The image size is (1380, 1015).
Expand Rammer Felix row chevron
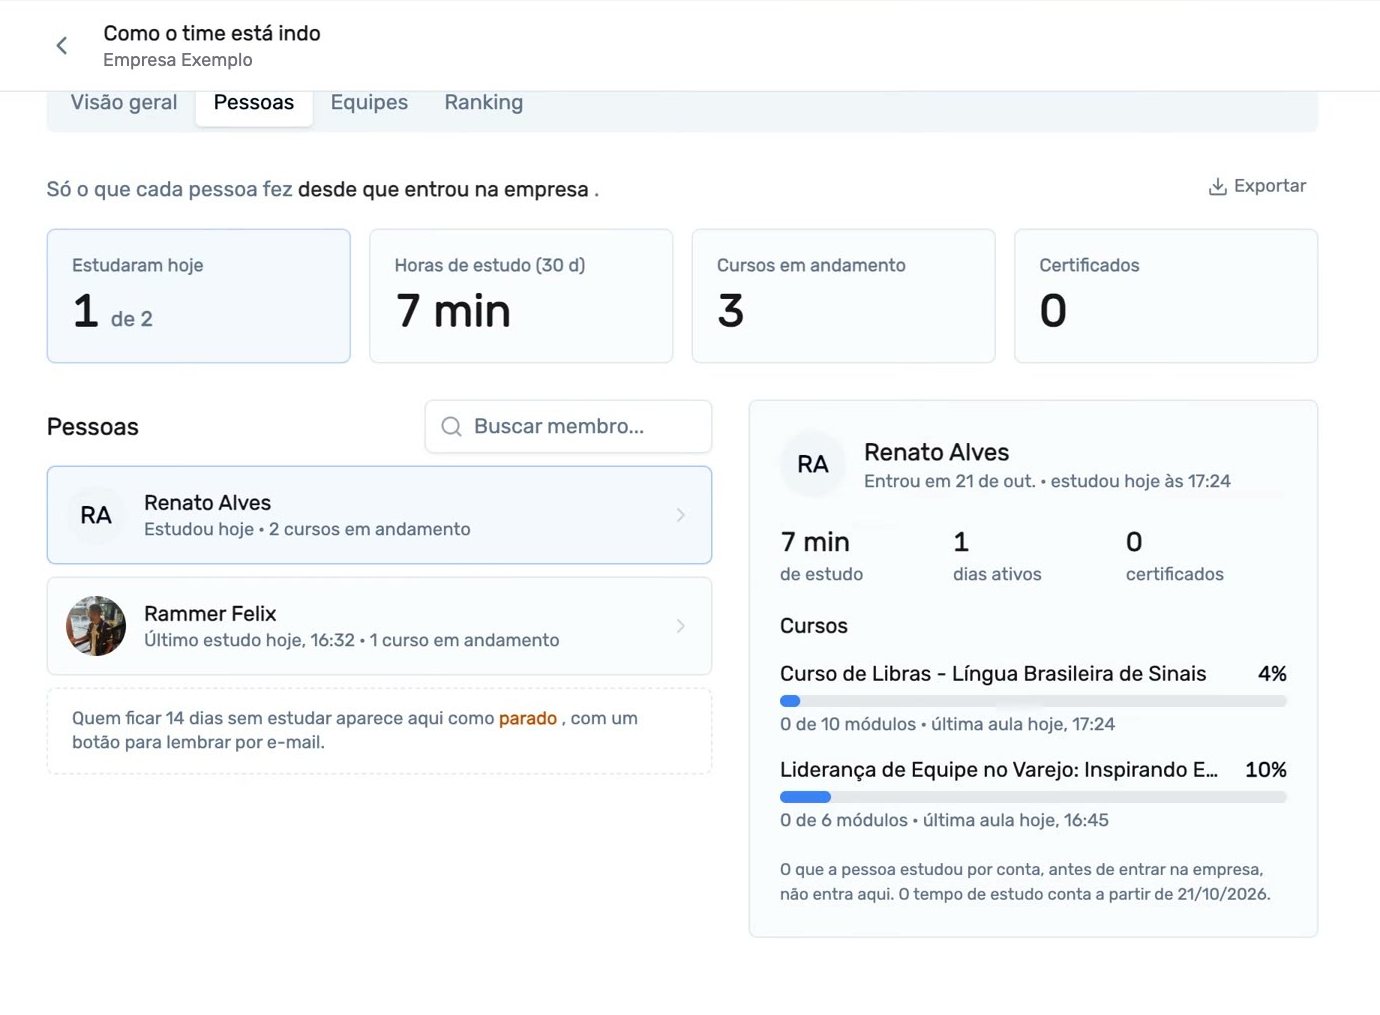click(x=680, y=626)
